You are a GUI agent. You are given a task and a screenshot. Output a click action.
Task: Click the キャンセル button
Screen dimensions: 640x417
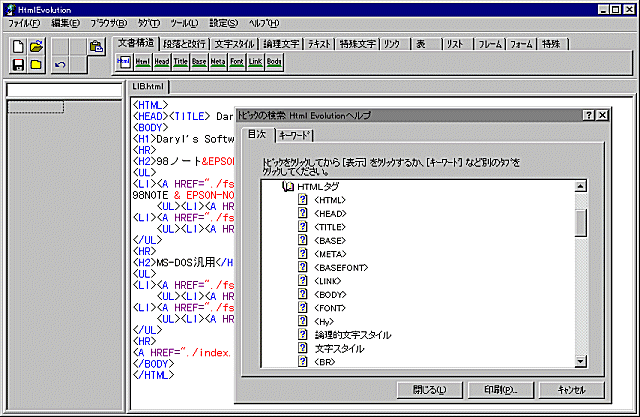[x=572, y=389]
